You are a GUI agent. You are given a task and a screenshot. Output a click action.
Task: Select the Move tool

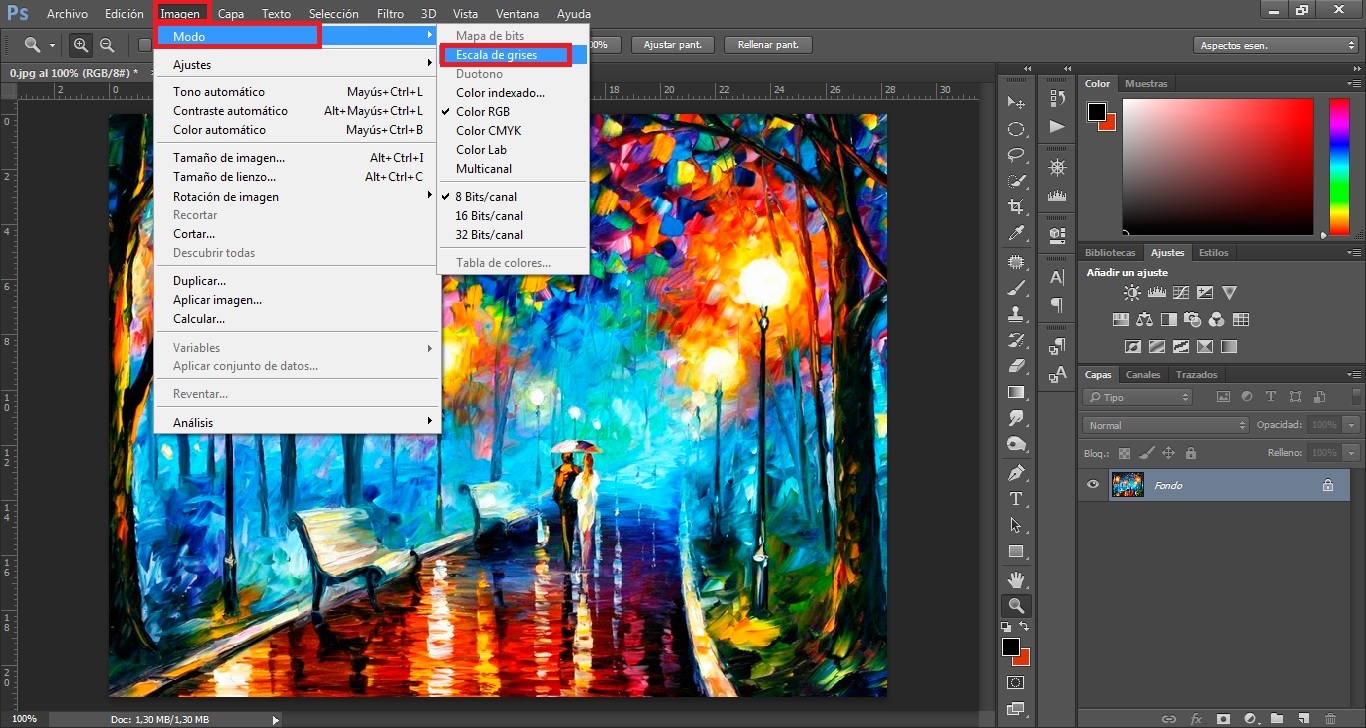[1016, 103]
